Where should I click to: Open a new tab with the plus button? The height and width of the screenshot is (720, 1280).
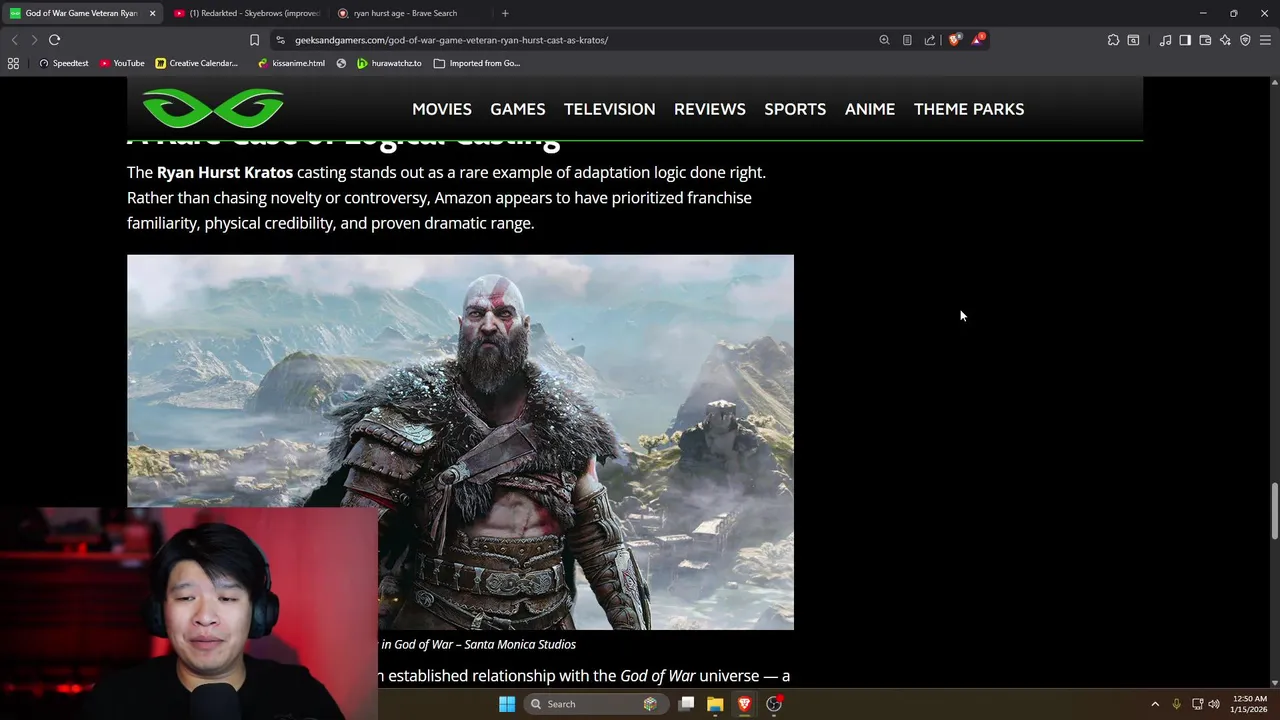point(505,13)
